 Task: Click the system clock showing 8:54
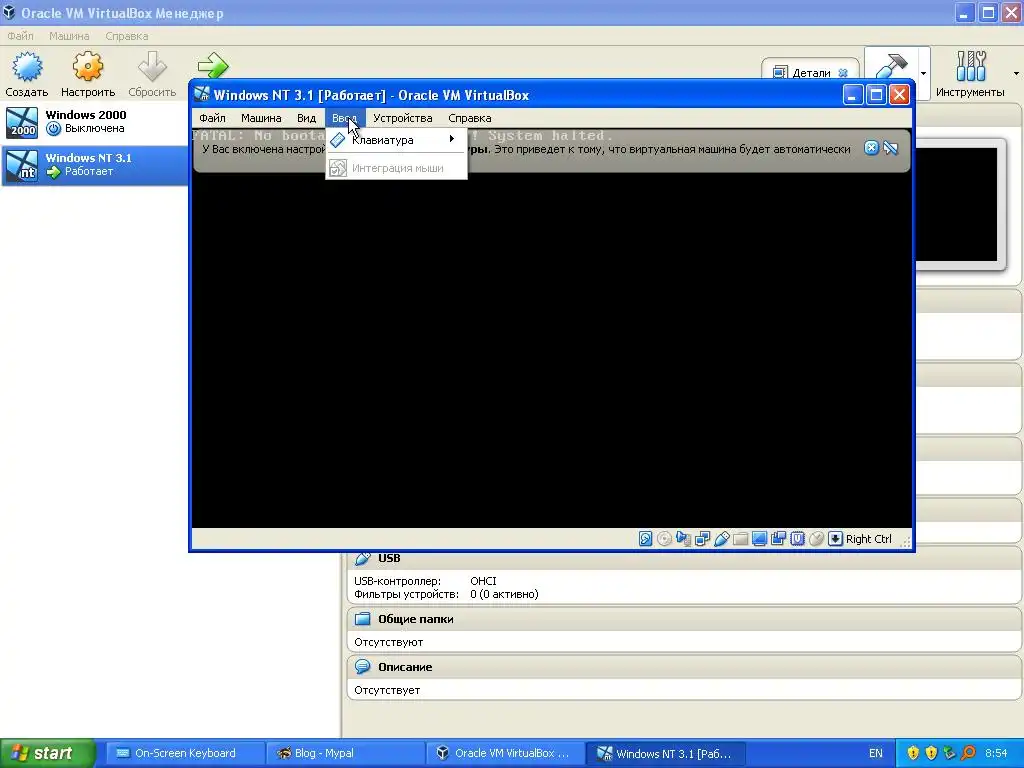coord(996,753)
